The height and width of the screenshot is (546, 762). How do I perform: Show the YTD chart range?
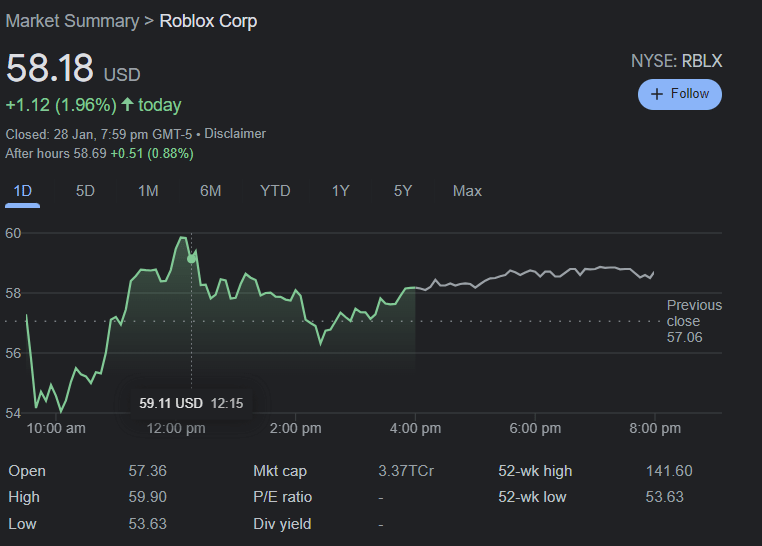tap(275, 191)
